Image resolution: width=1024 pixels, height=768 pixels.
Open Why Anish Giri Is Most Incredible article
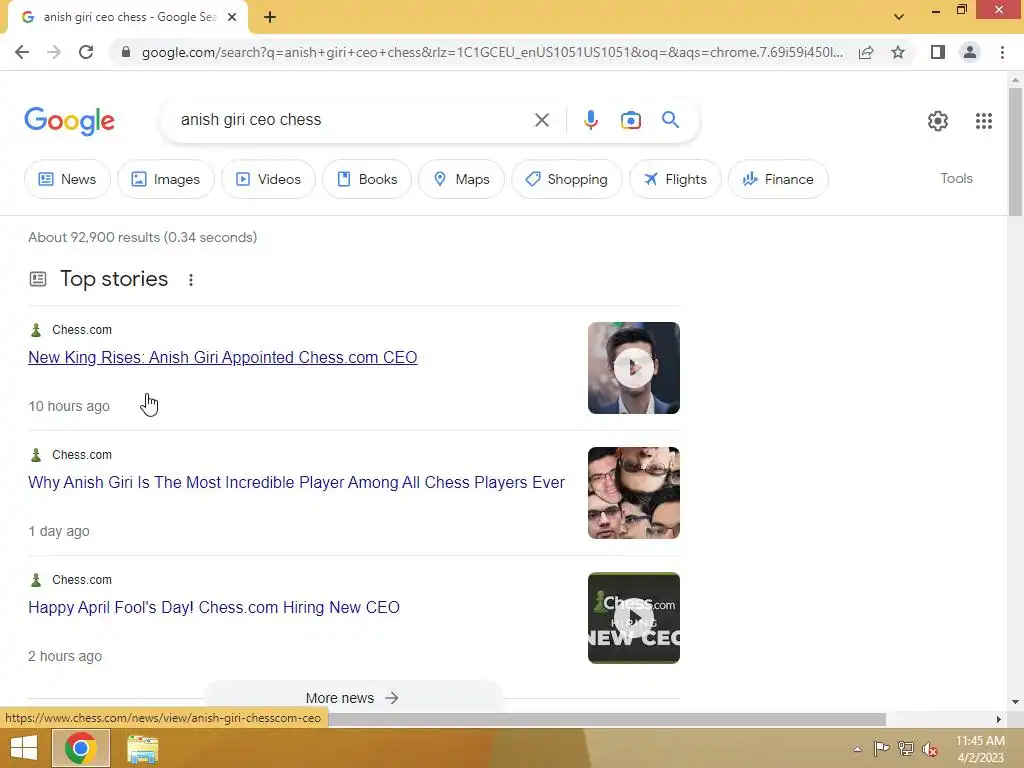(296, 483)
